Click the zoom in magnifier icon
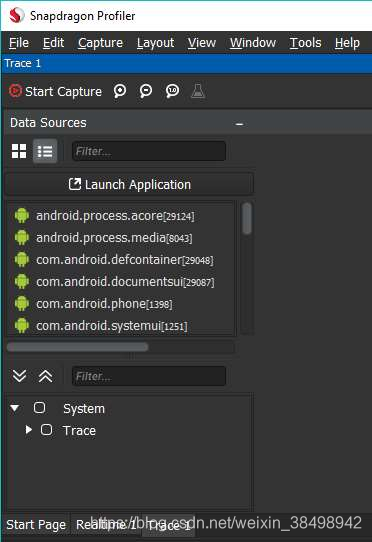The height and width of the screenshot is (542, 372). [120, 91]
